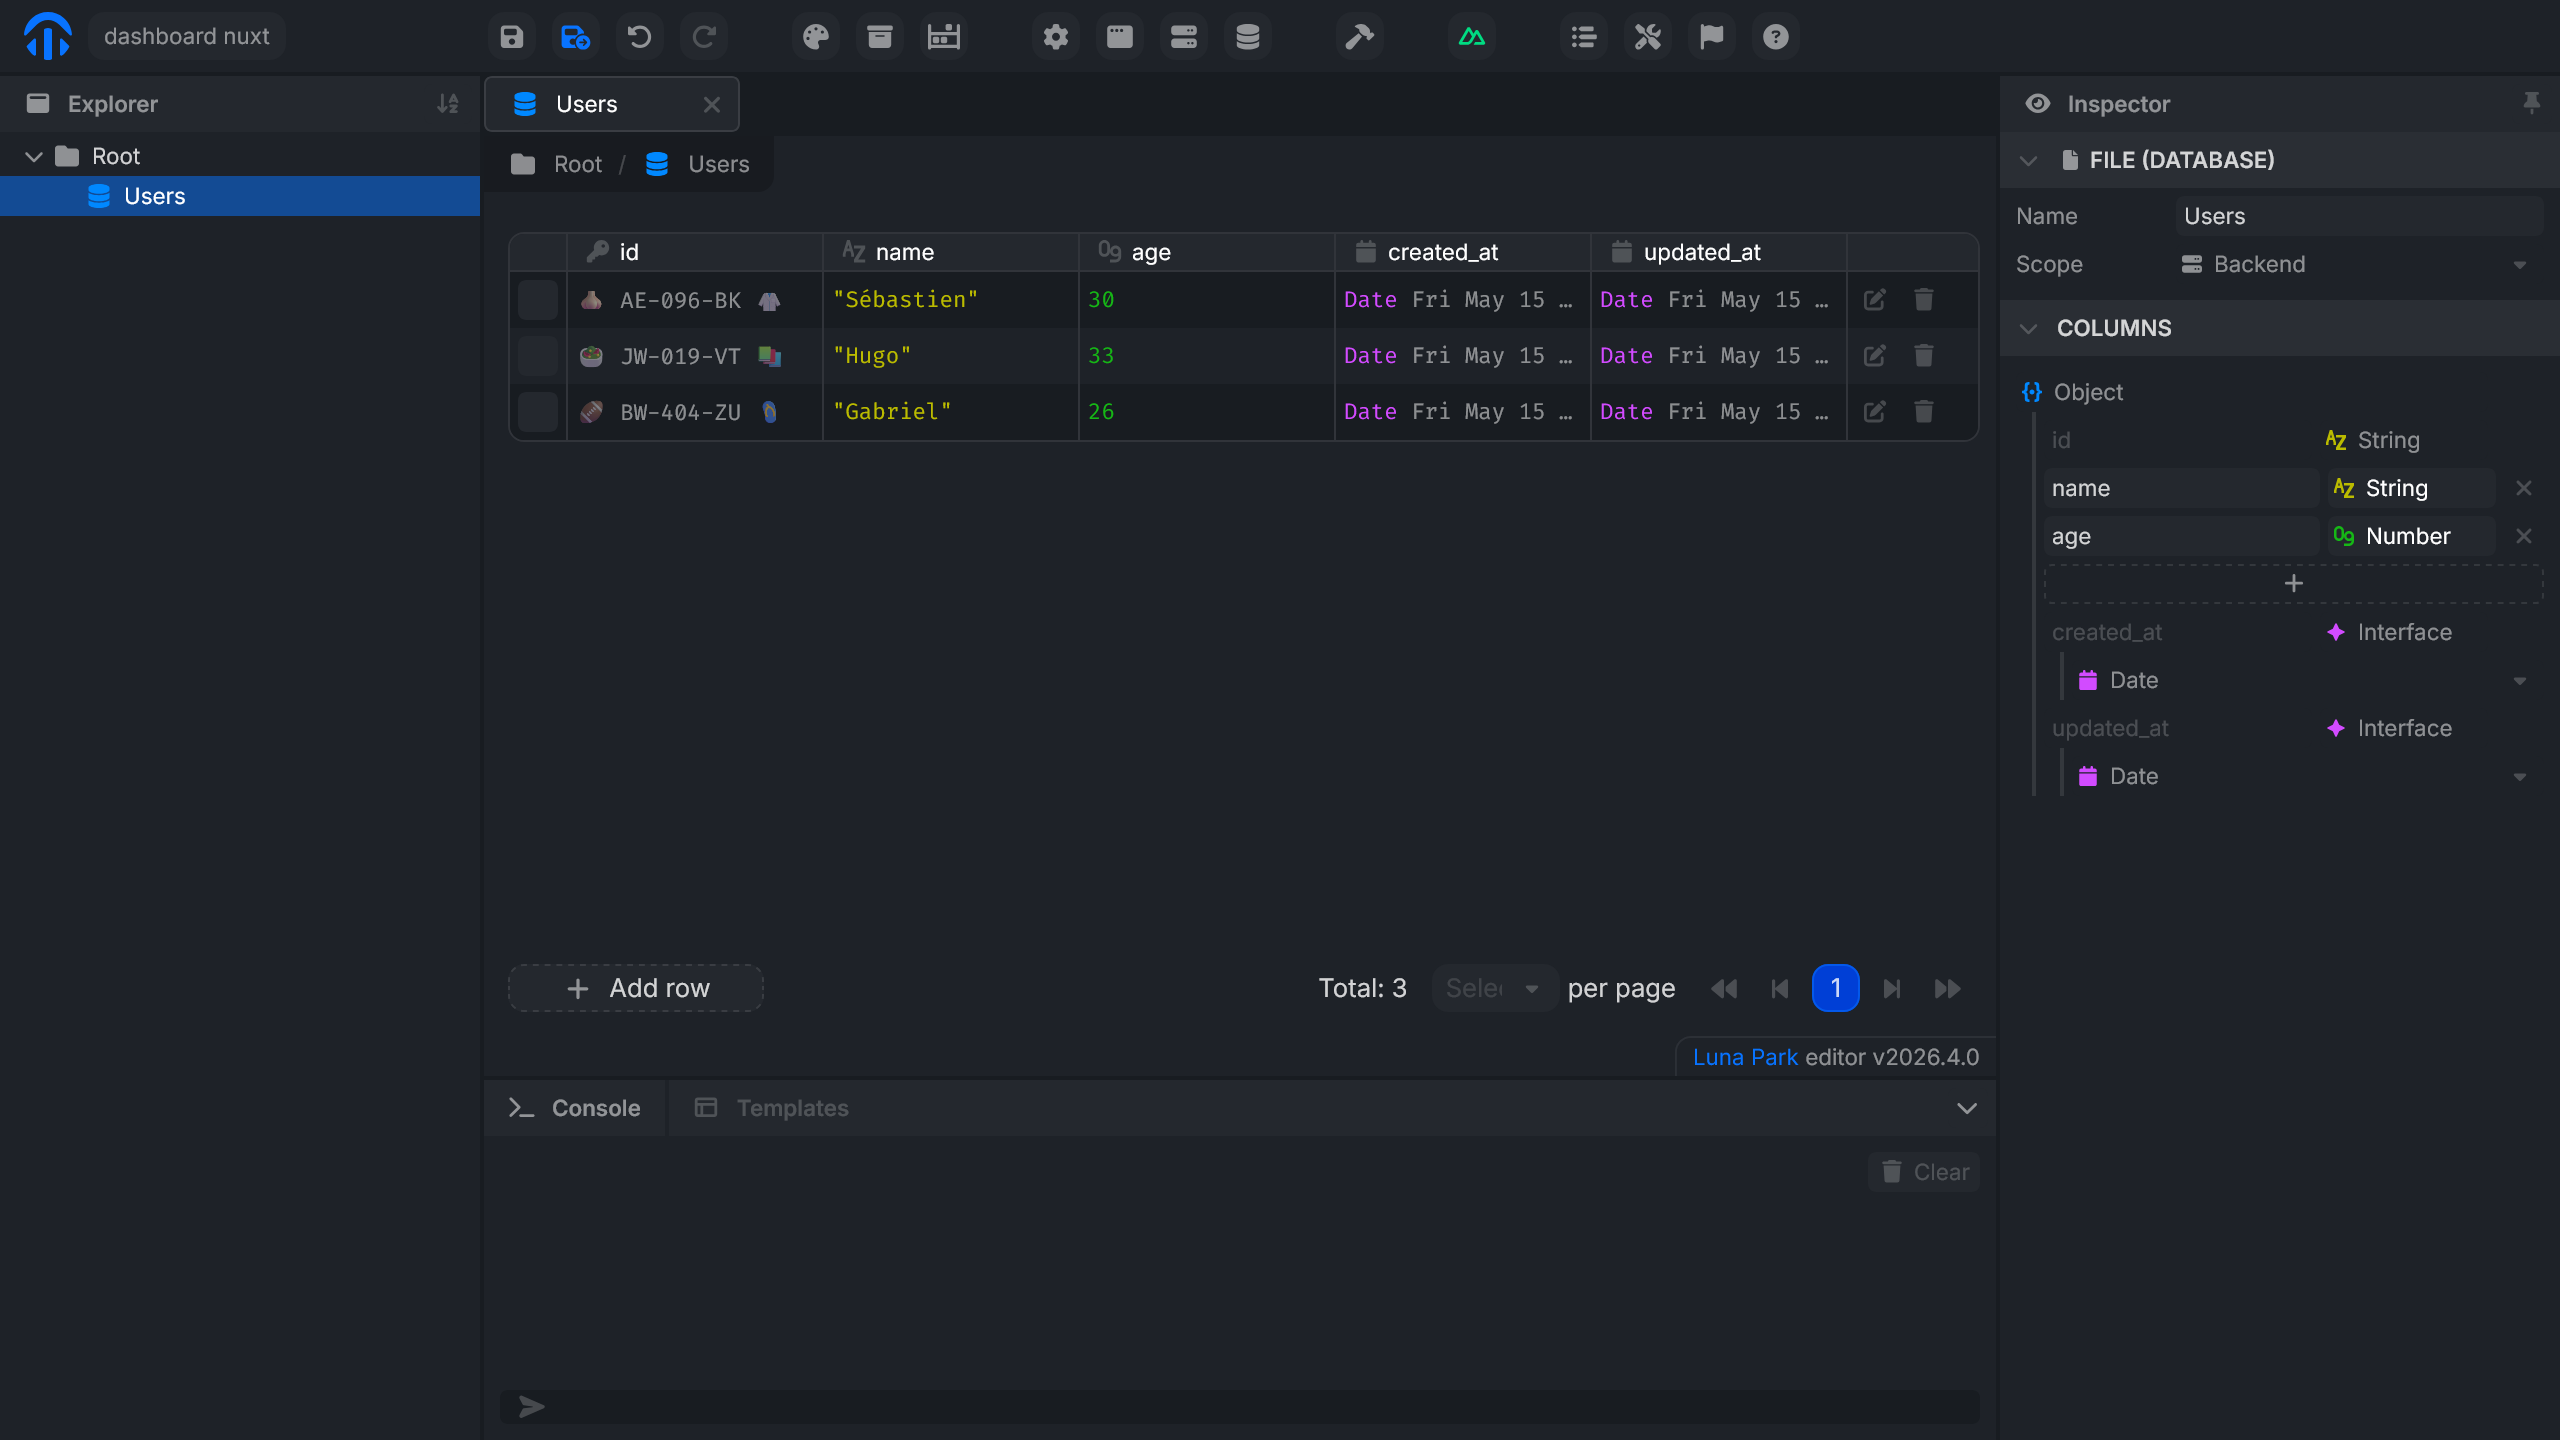The height and width of the screenshot is (1440, 2560).
Task: Click the server icon in the toolbar
Action: [x=1184, y=37]
